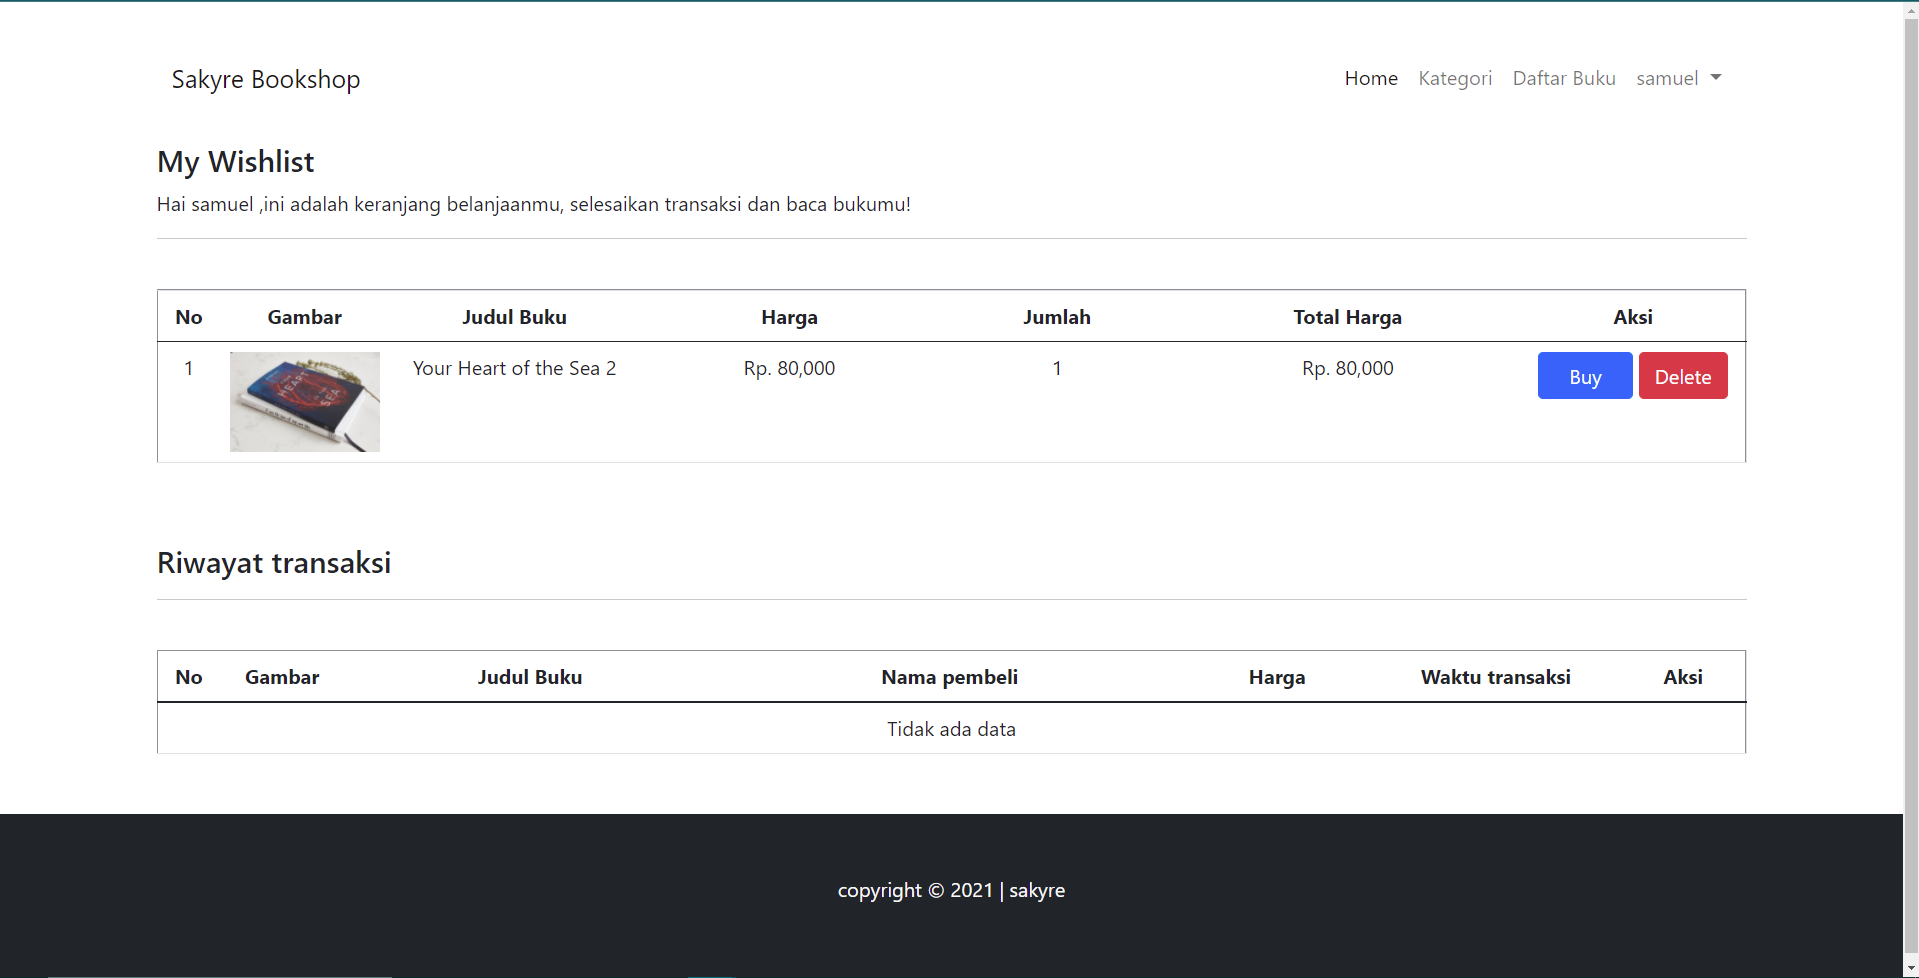Select the title Your Heart of the Sea 2
Image resolution: width=1919 pixels, height=978 pixels.
point(514,368)
